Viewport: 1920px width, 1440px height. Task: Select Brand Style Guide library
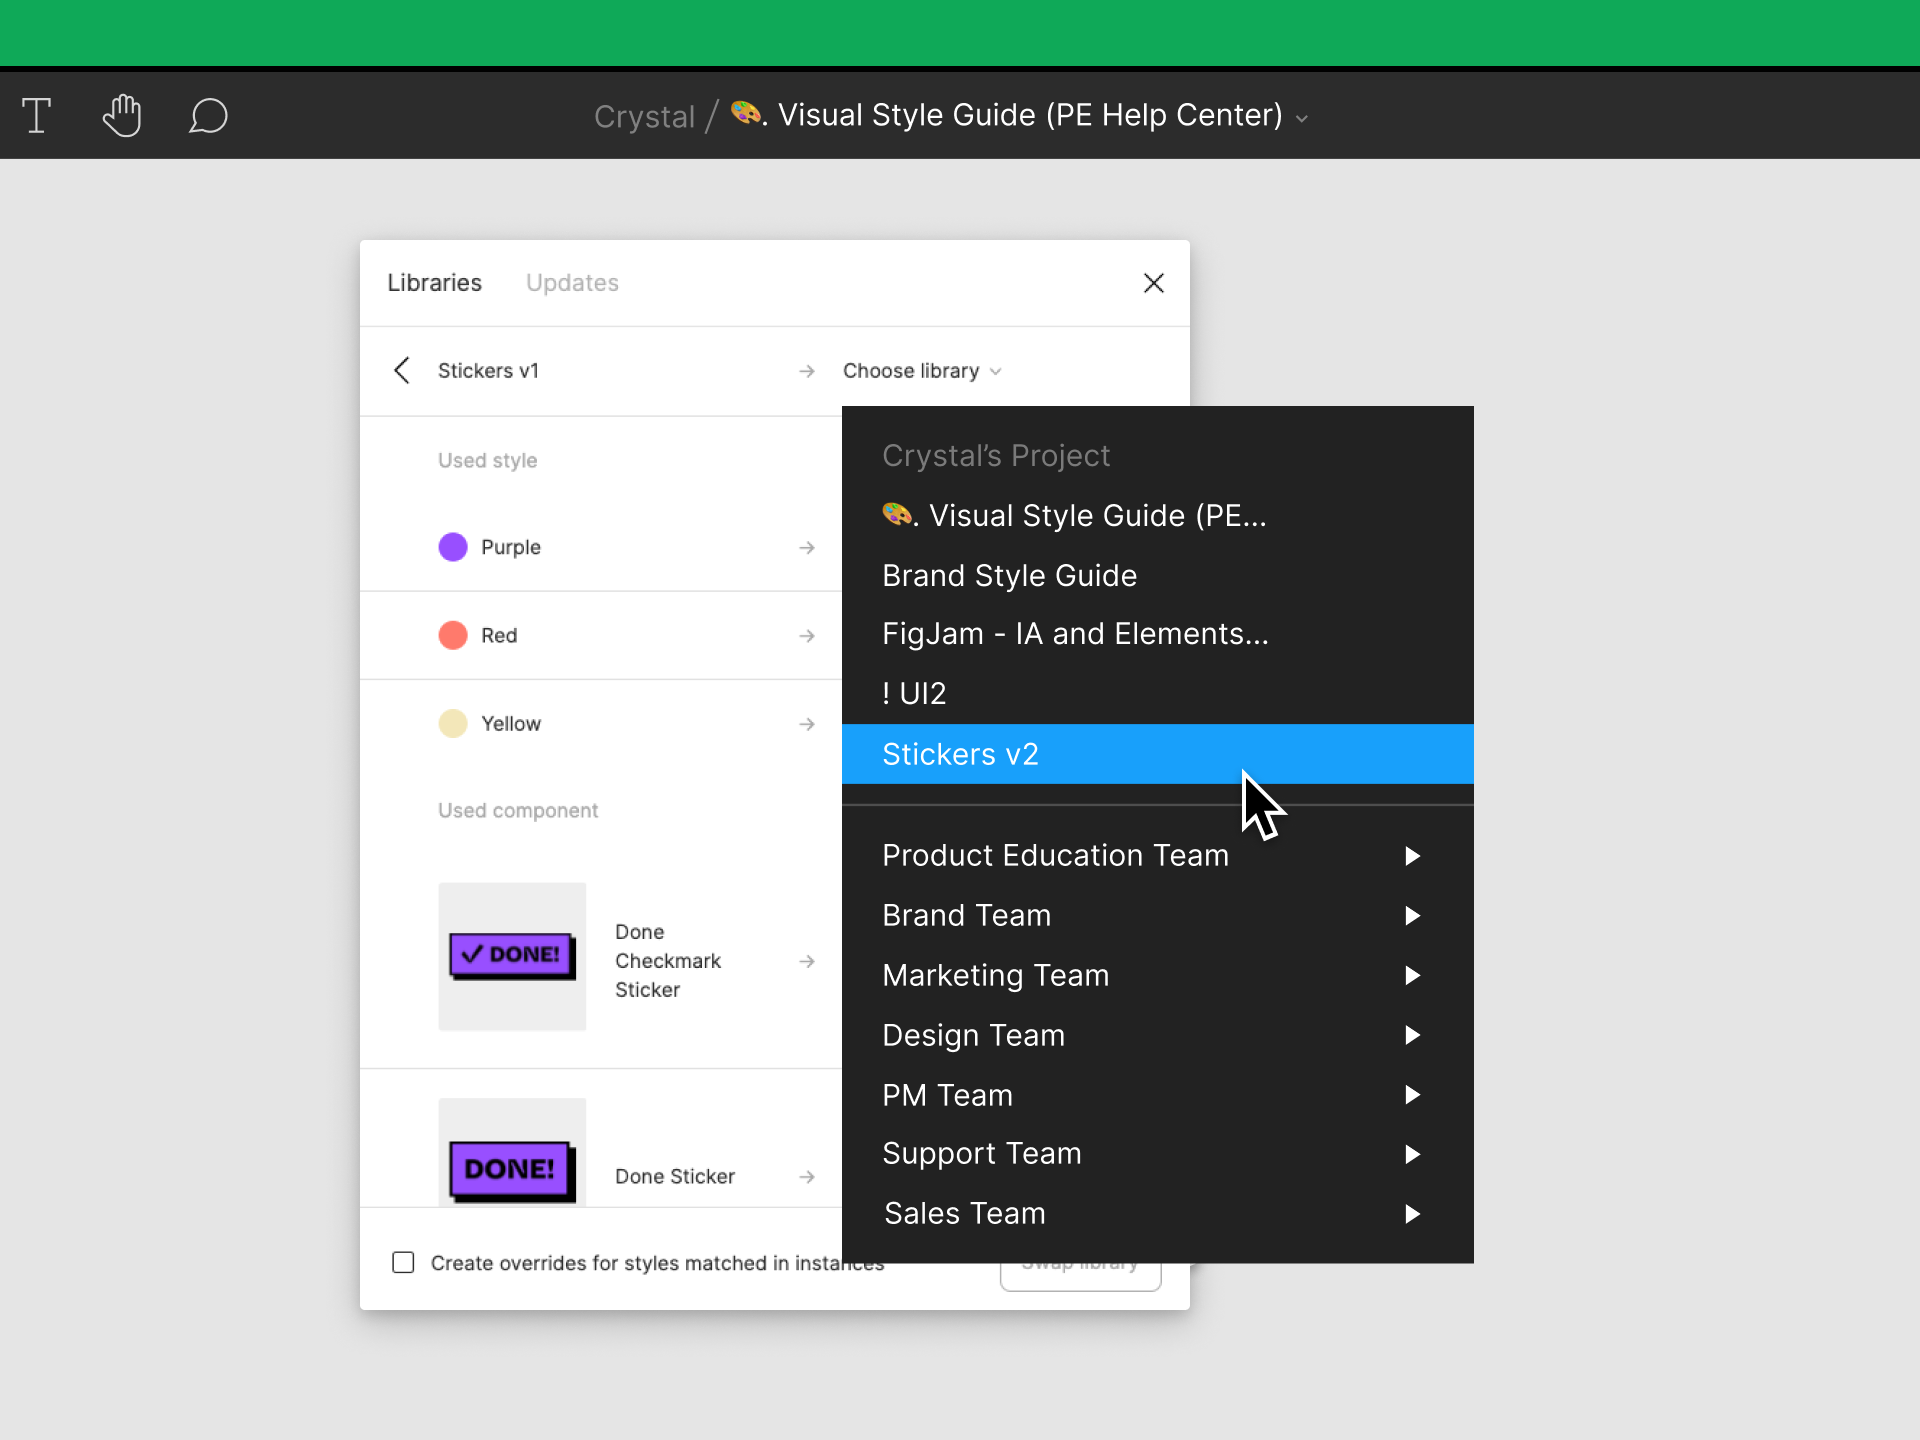[1009, 575]
